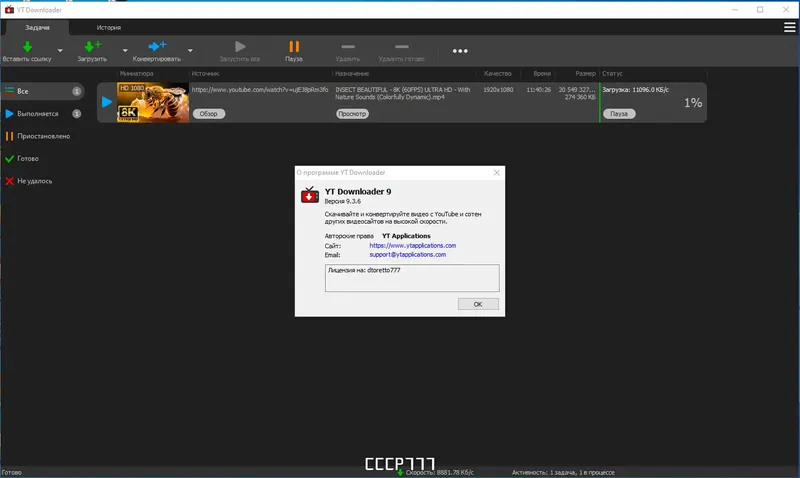Expand the Конвертировать dropdown arrow
800x478 pixels.
190,51
